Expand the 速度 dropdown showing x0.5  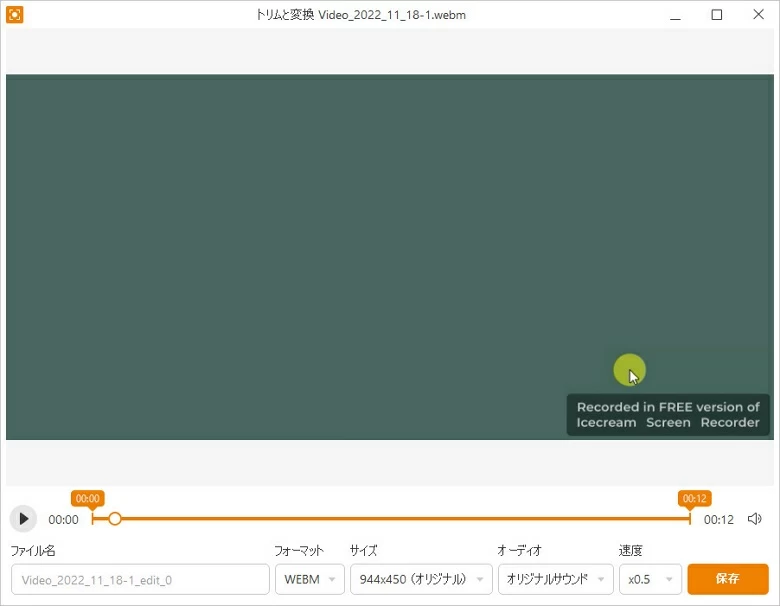pos(650,579)
